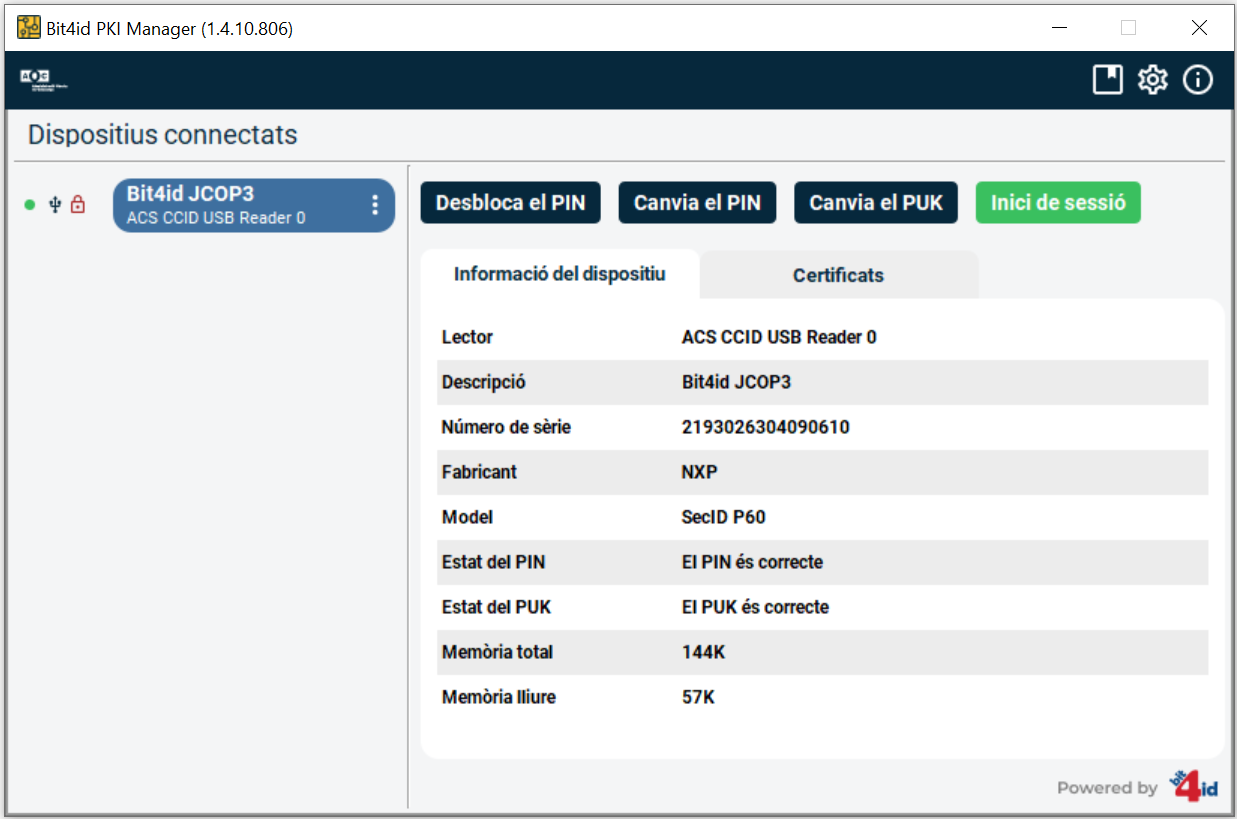Image resolution: width=1237 pixels, height=819 pixels.
Task: Click the 'Fabricant' label
Action: coord(479,472)
